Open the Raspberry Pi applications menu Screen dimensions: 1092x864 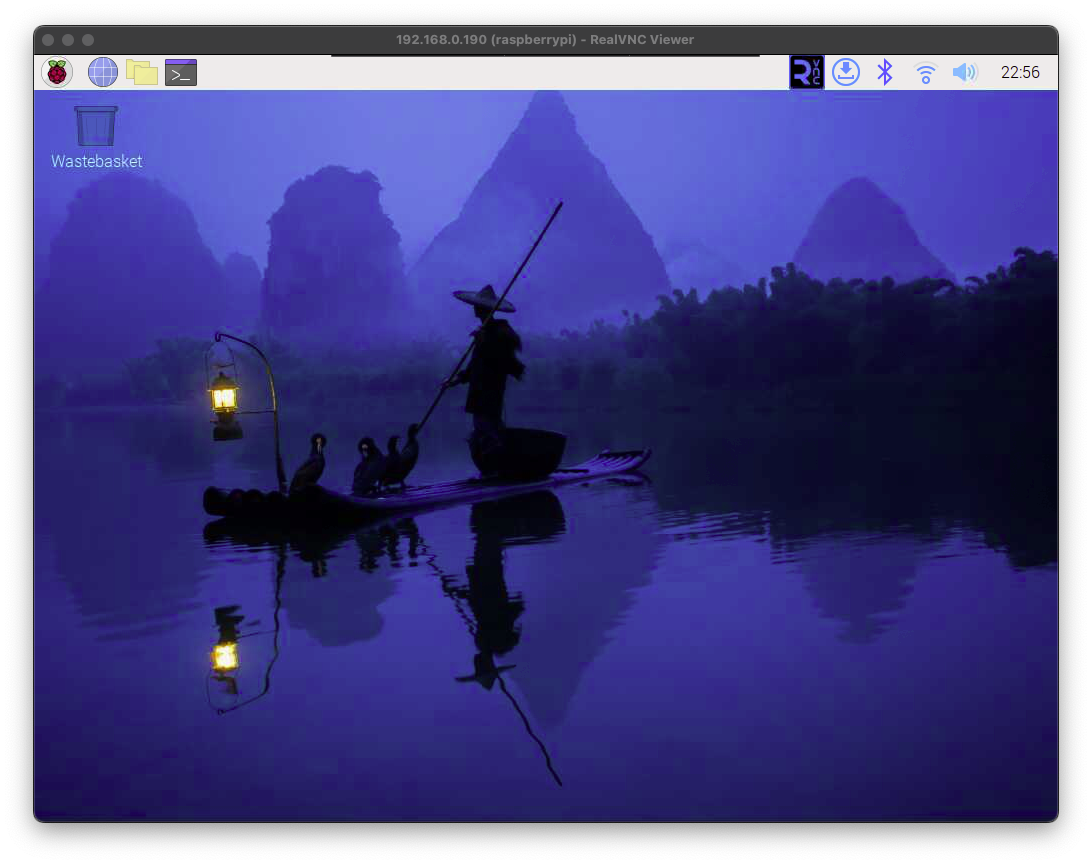[57, 72]
